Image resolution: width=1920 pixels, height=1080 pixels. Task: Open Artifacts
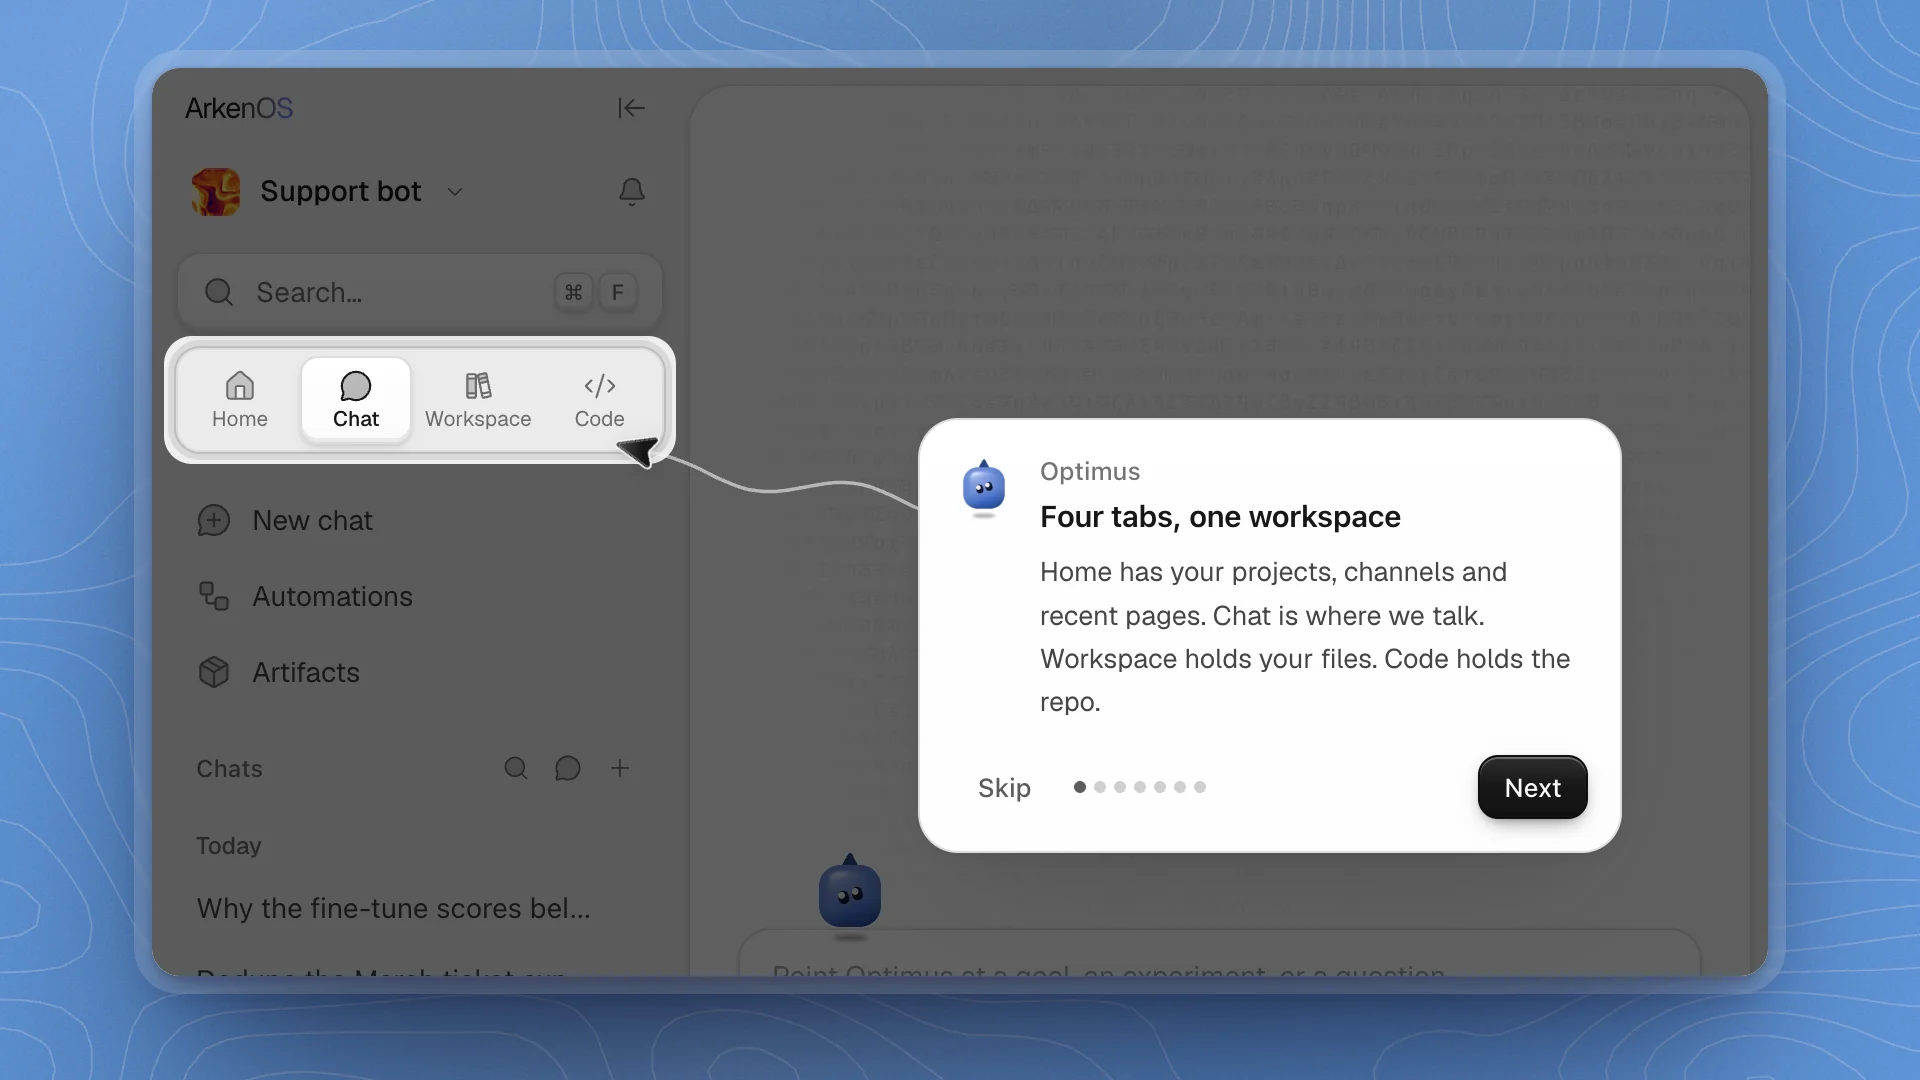(x=279, y=672)
